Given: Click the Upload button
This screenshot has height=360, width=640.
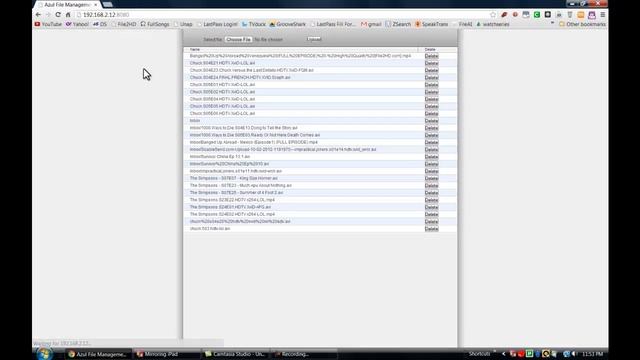Looking at the screenshot, I should click(x=314, y=40).
